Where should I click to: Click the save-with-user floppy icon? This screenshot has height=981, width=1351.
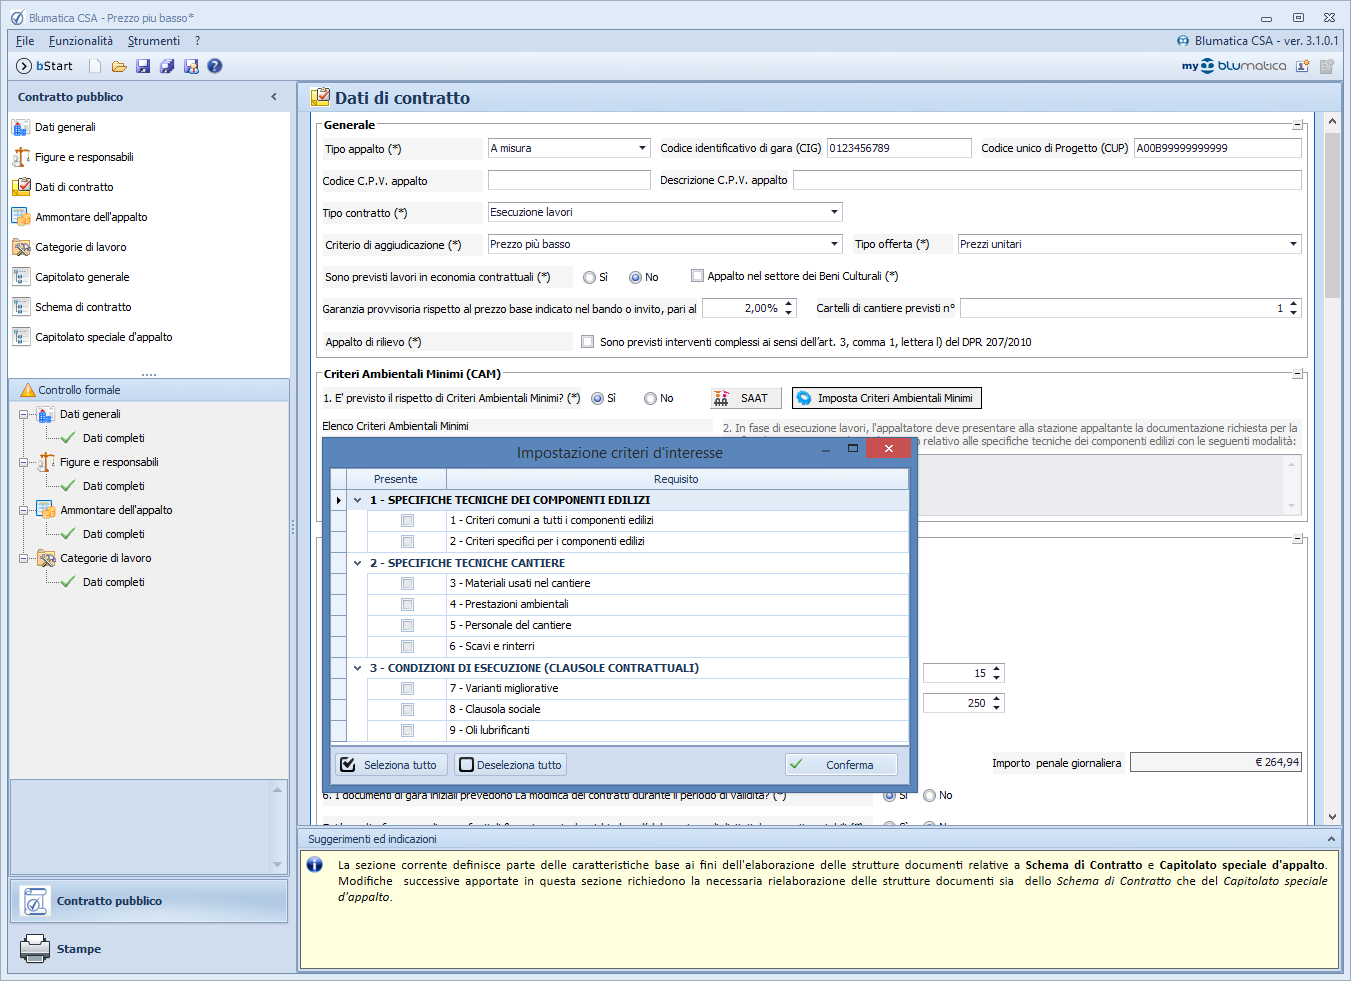coord(191,66)
